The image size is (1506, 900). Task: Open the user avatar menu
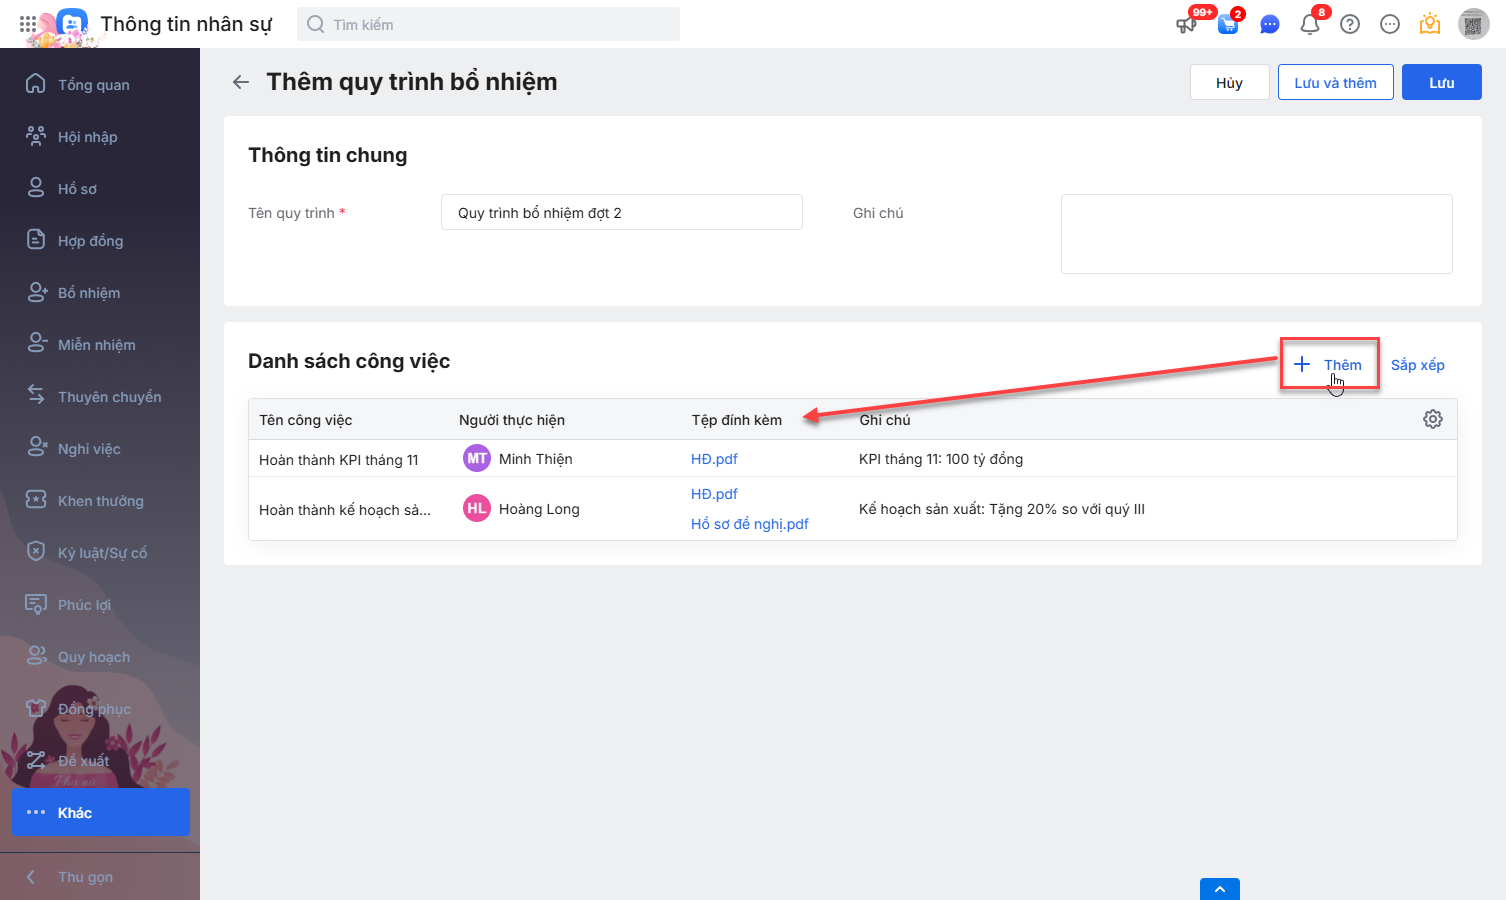pos(1473,25)
